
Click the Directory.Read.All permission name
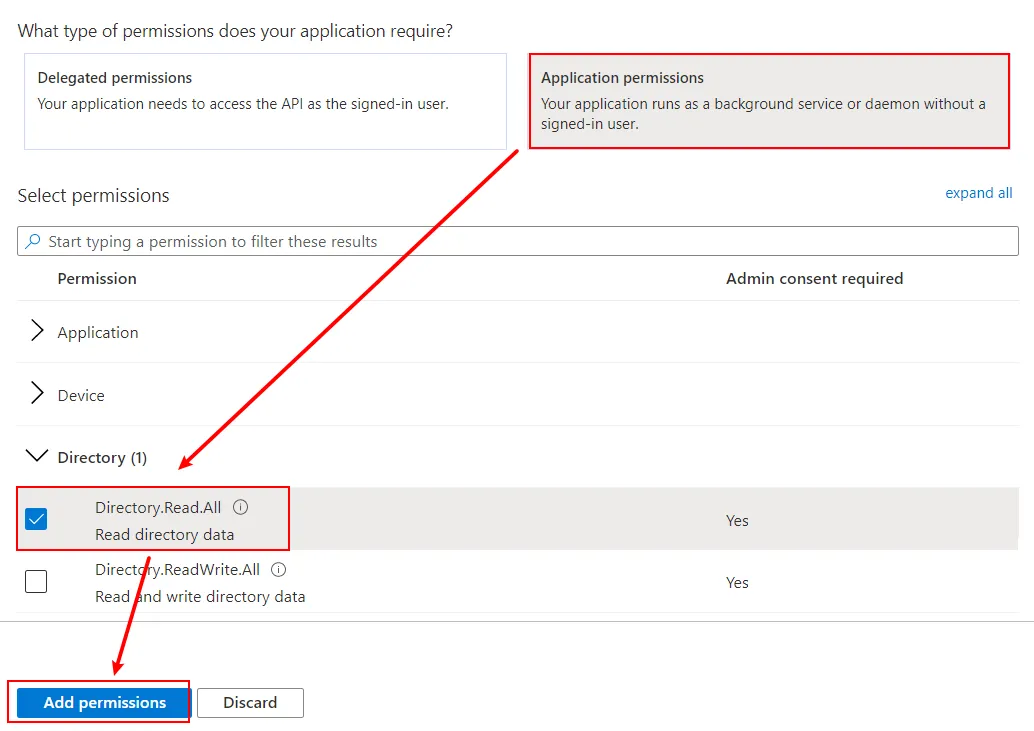(158, 508)
